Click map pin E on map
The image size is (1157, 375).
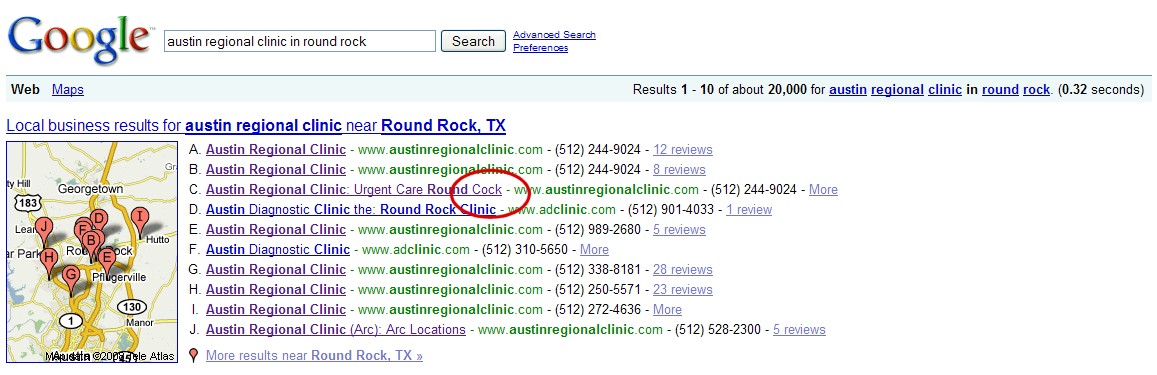tap(106, 261)
